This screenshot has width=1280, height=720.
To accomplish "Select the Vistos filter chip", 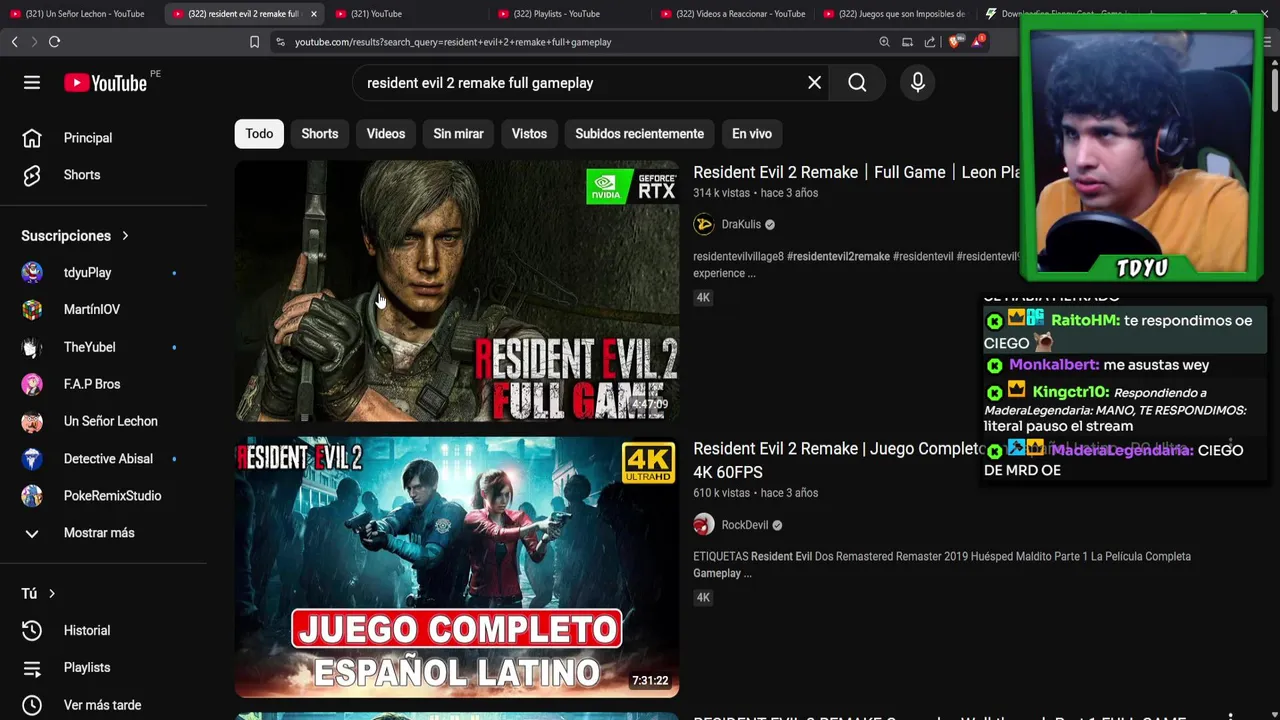I will 529,134.
